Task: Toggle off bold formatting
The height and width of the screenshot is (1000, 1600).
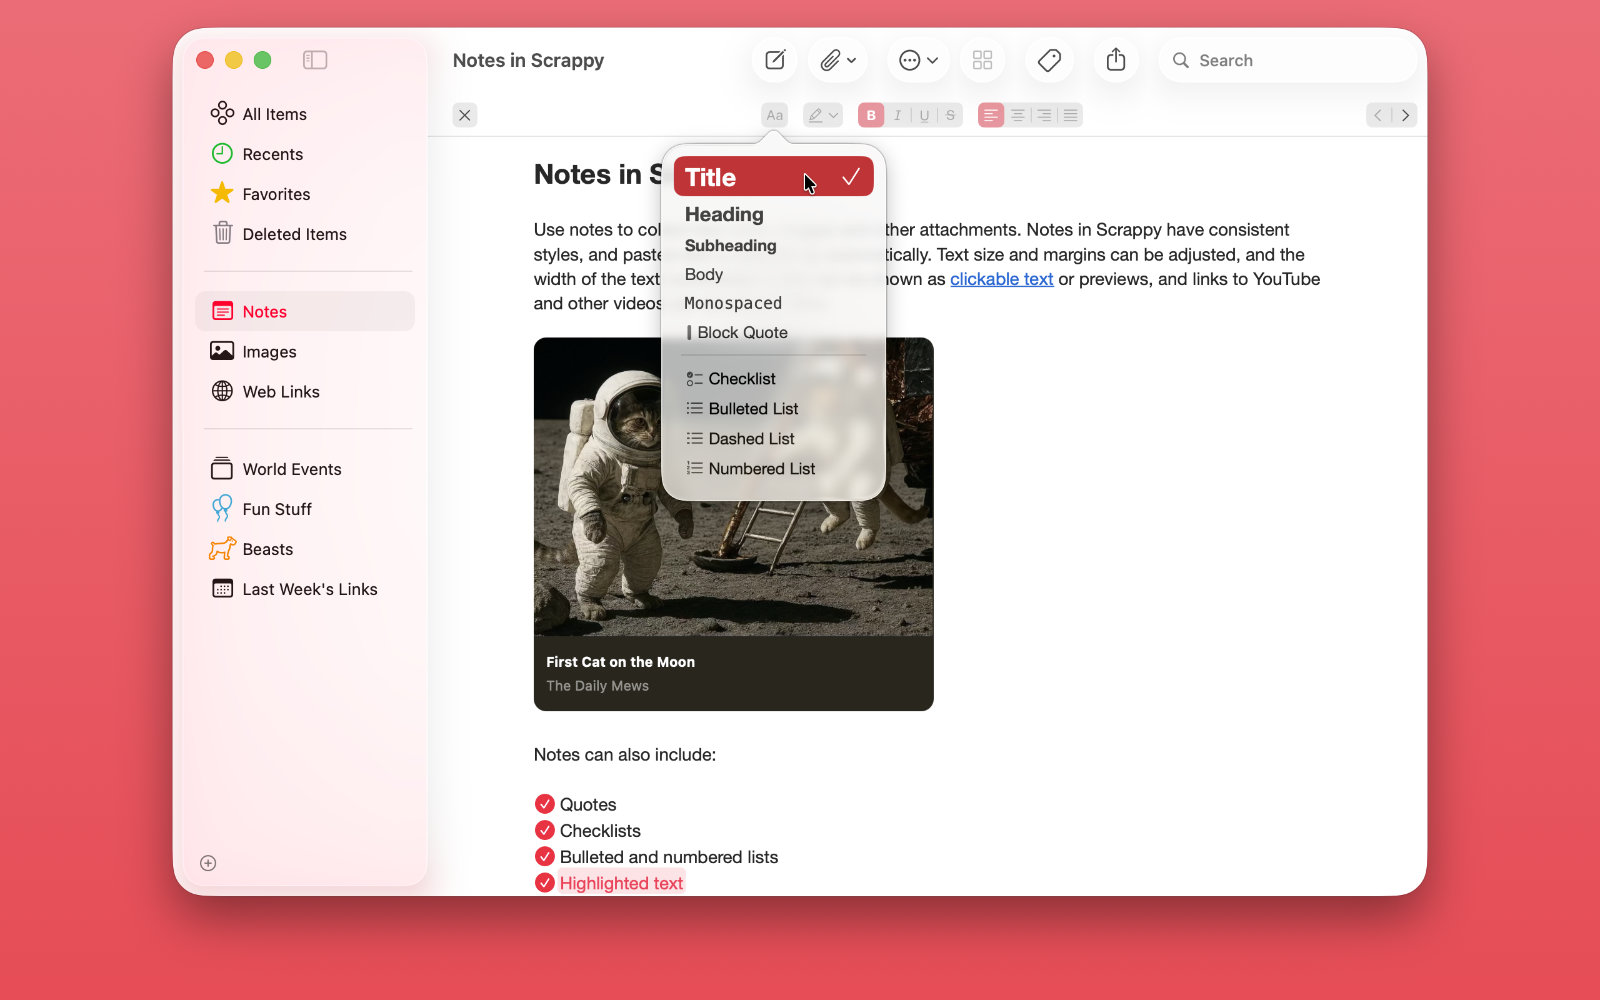Action: (870, 115)
